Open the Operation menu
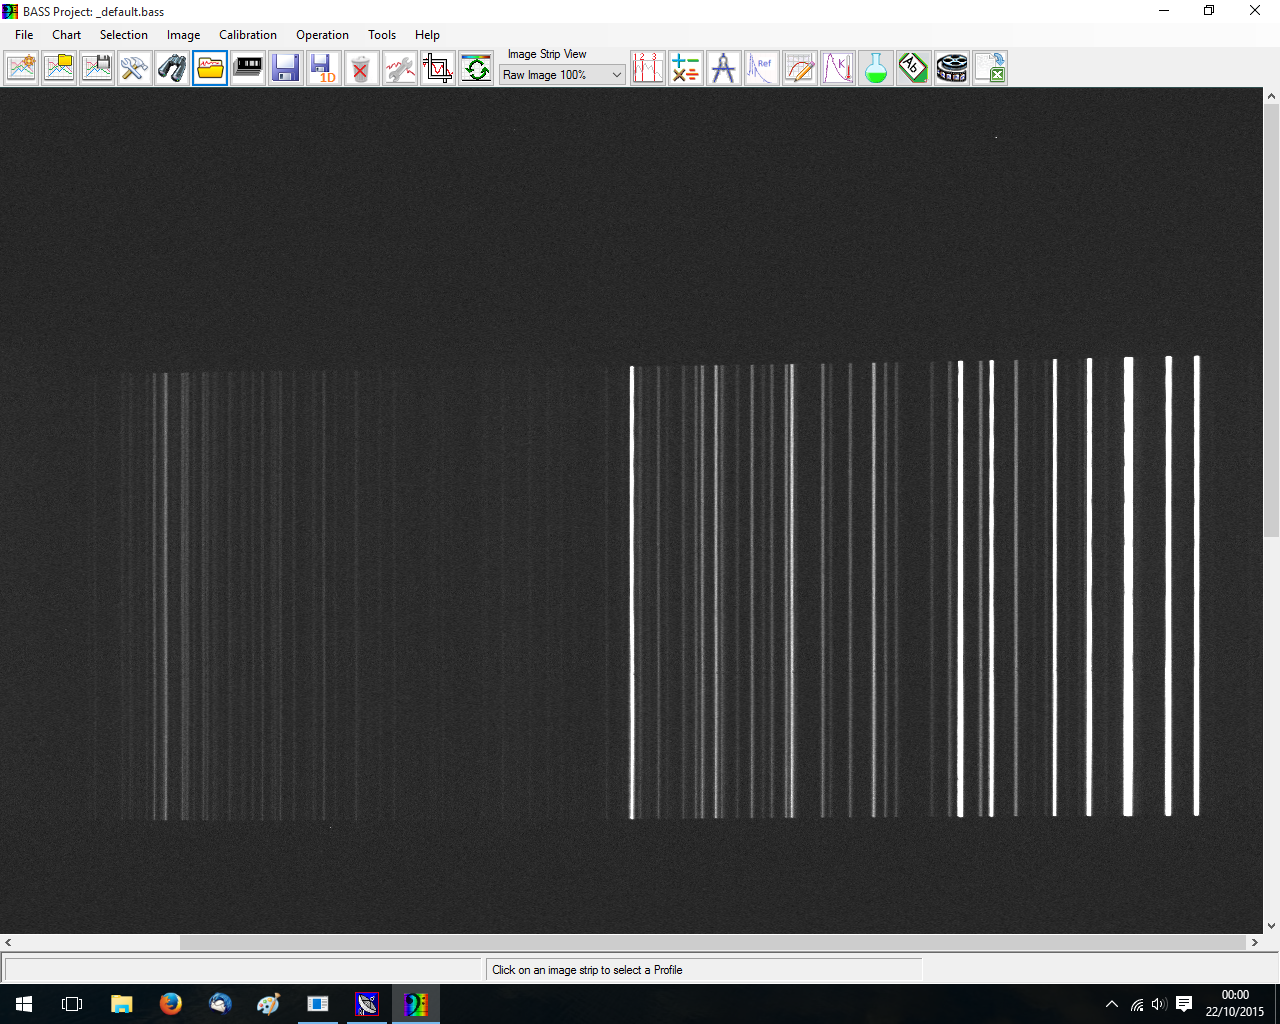The image size is (1280, 1024). (322, 35)
